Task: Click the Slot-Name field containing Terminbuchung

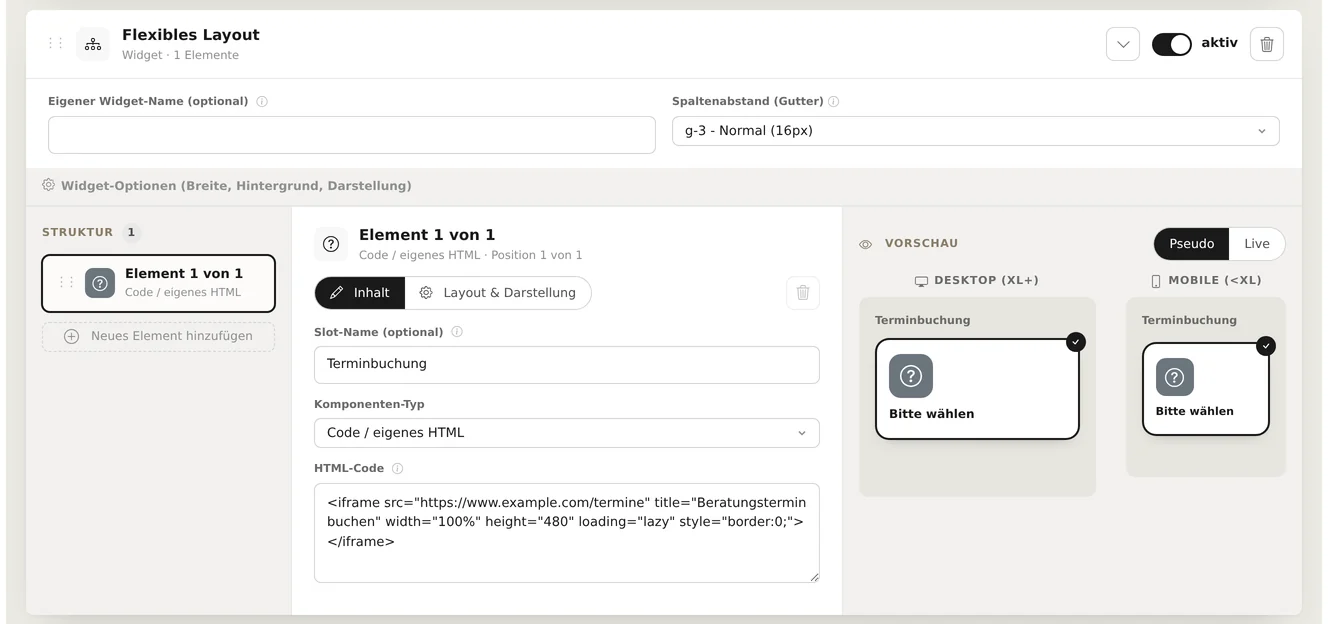Action: pos(567,364)
